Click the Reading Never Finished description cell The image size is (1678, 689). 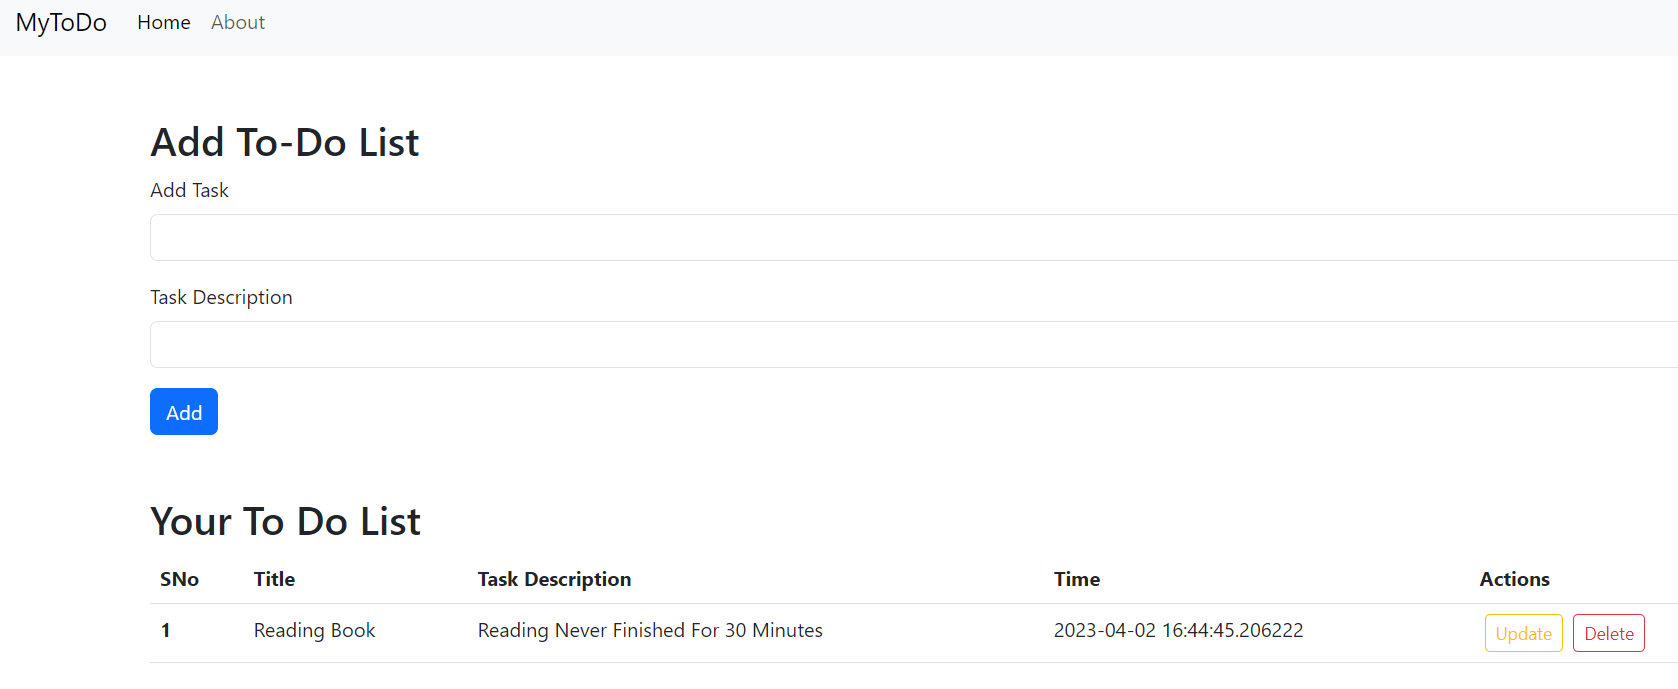(650, 631)
